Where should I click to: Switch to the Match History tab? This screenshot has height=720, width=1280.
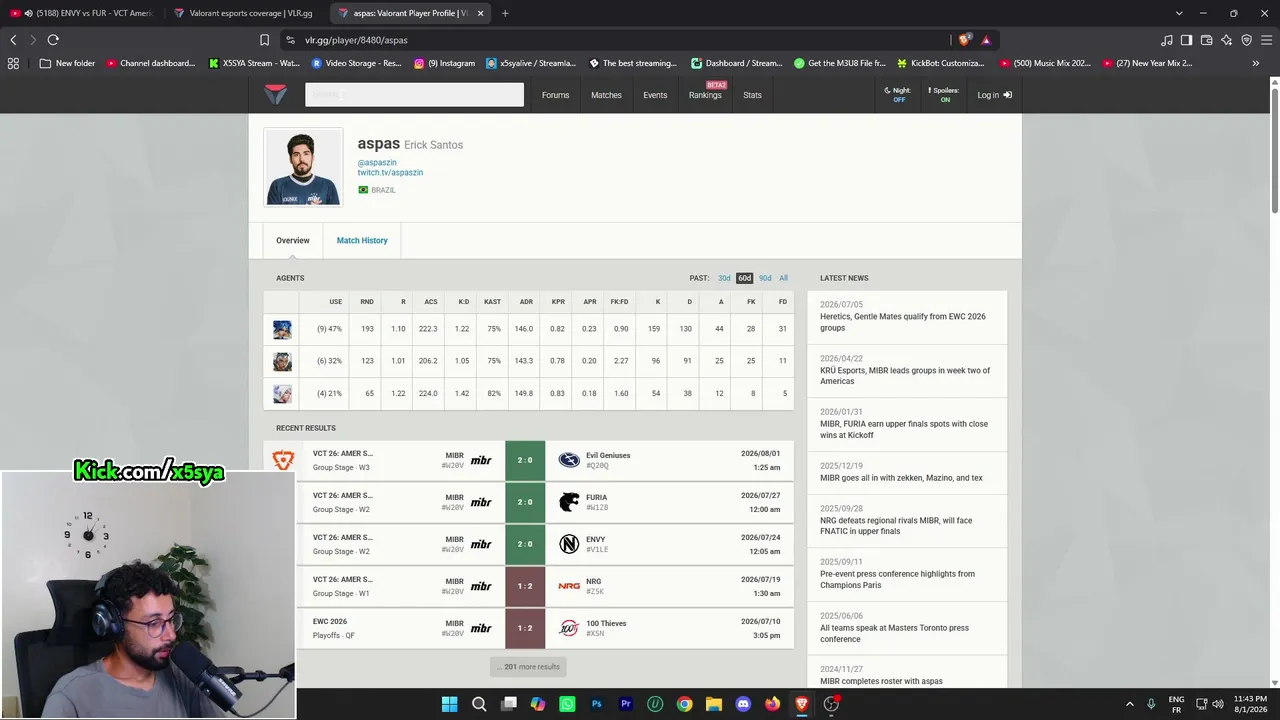(x=362, y=241)
